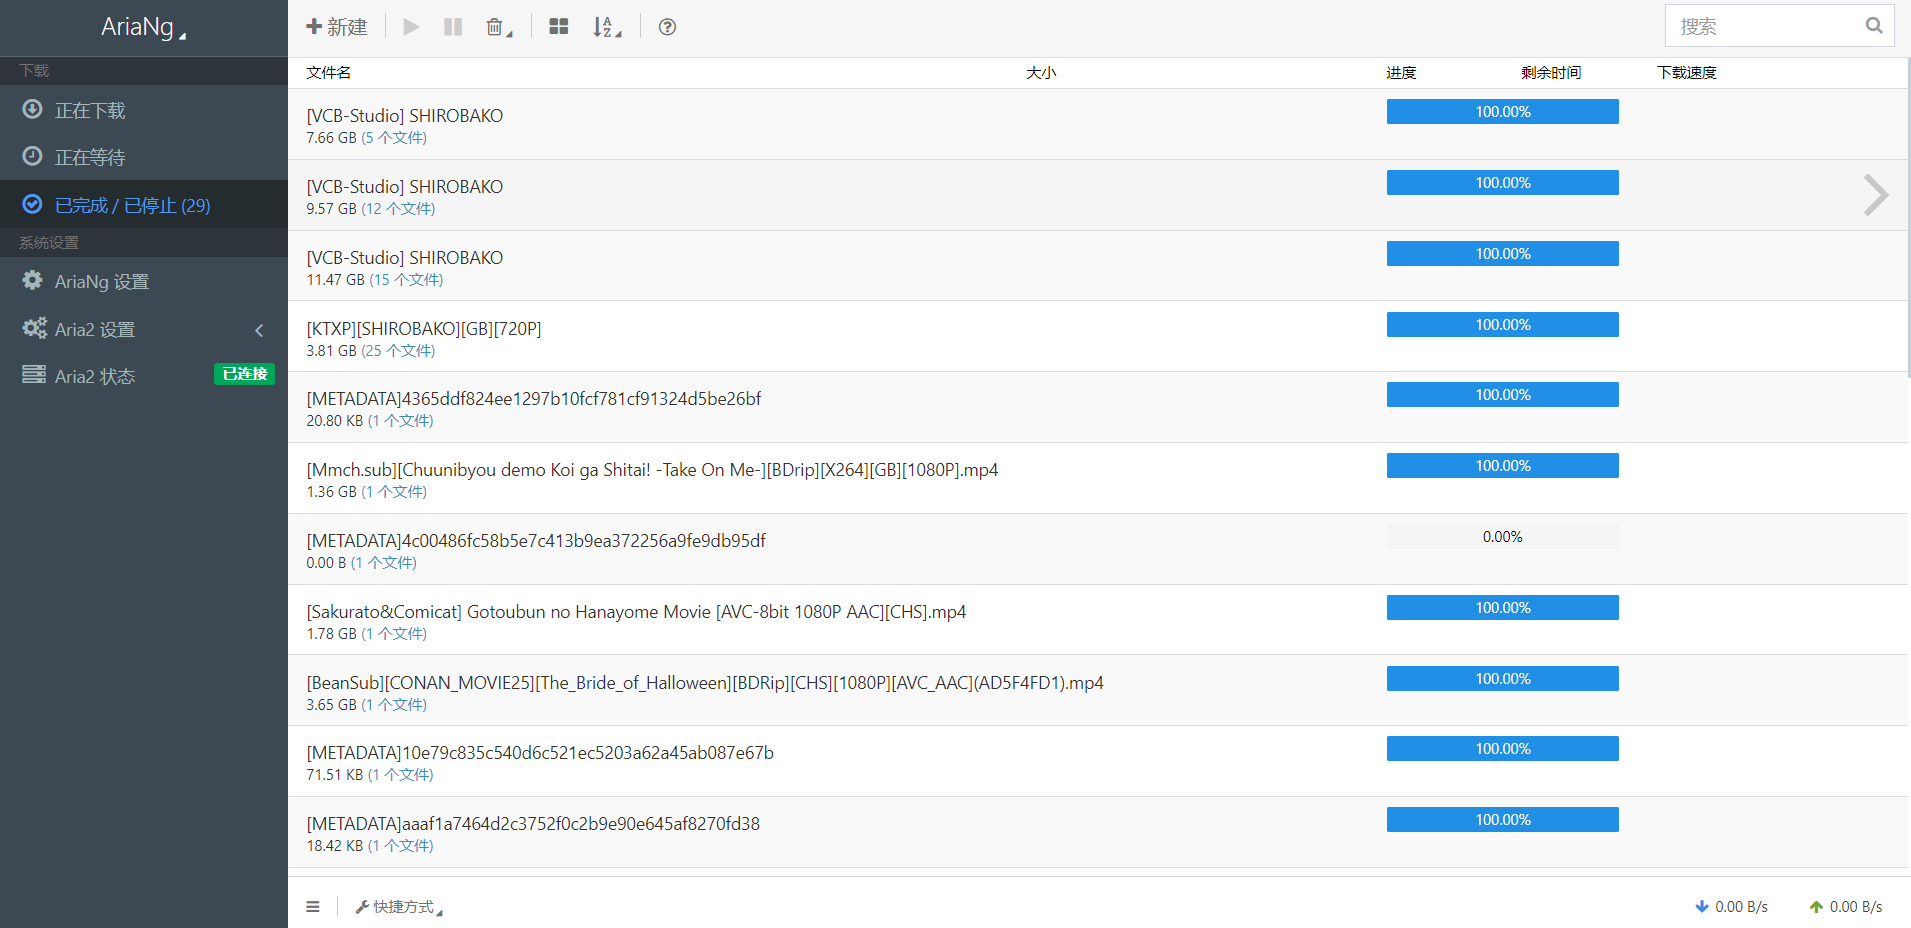Click the search magnifier icon

click(x=1873, y=26)
